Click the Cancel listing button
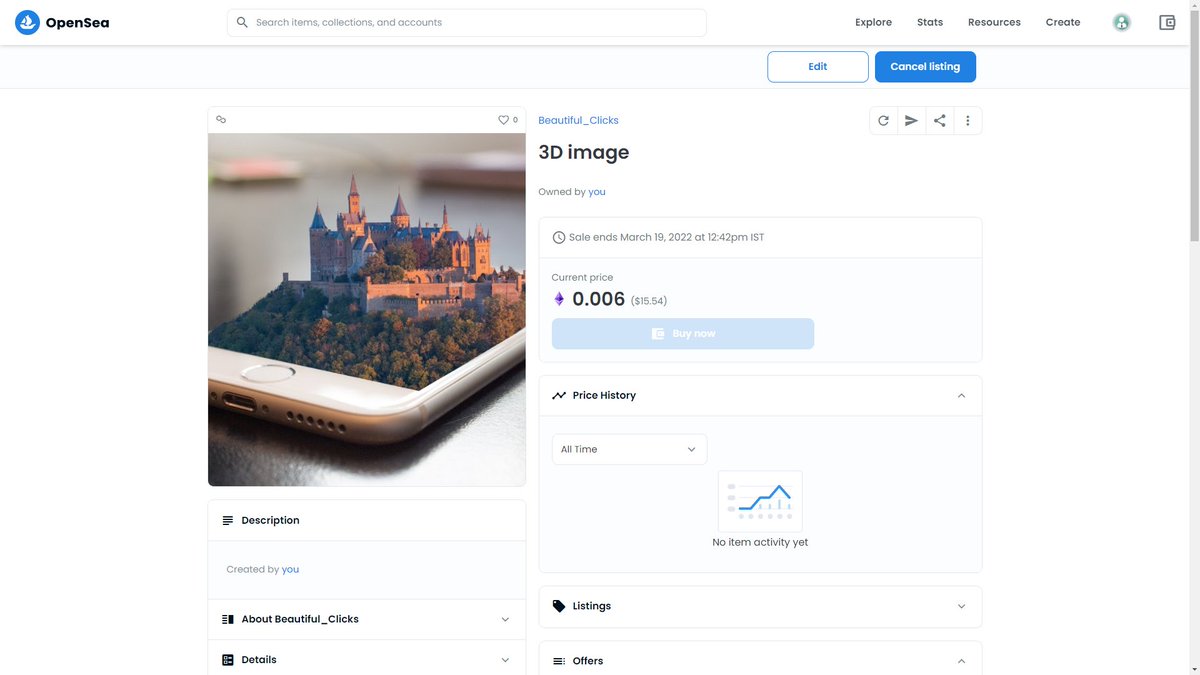This screenshot has height=675, width=1200. coord(925,67)
